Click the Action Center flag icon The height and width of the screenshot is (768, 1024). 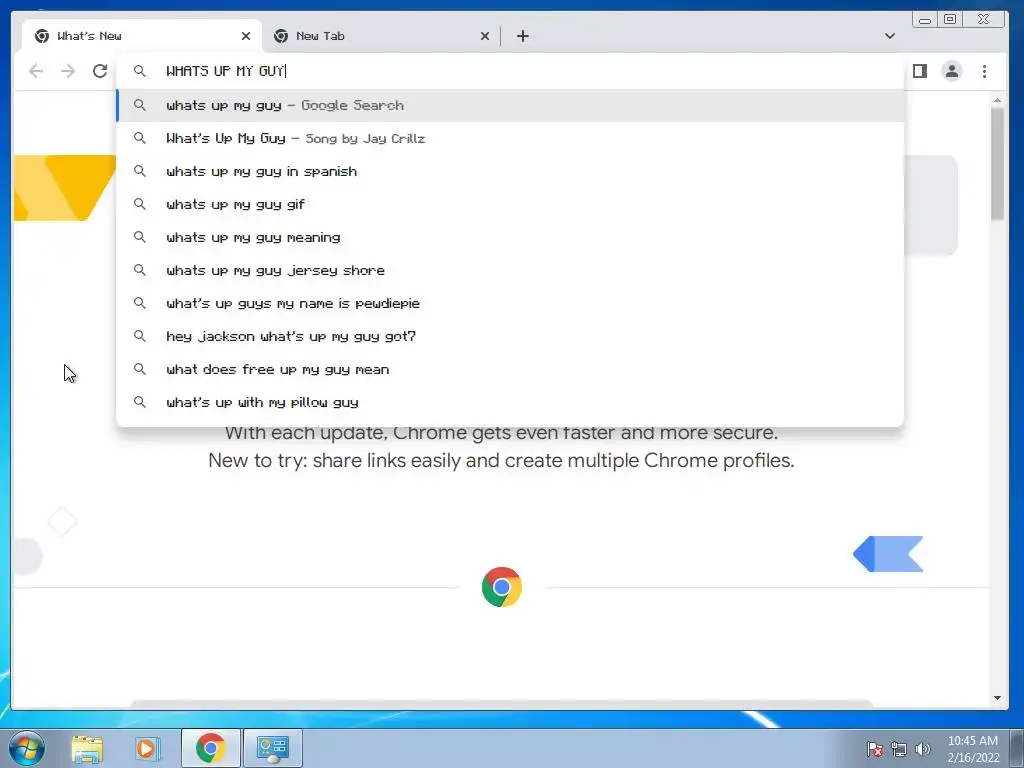pyautogui.click(x=875, y=749)
